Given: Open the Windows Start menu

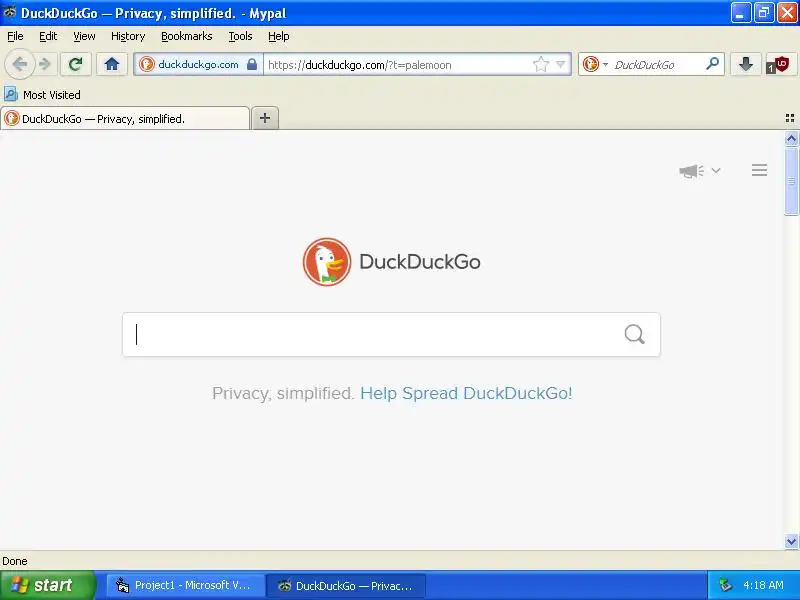Looking at the screenshot, I should point(48,585).
